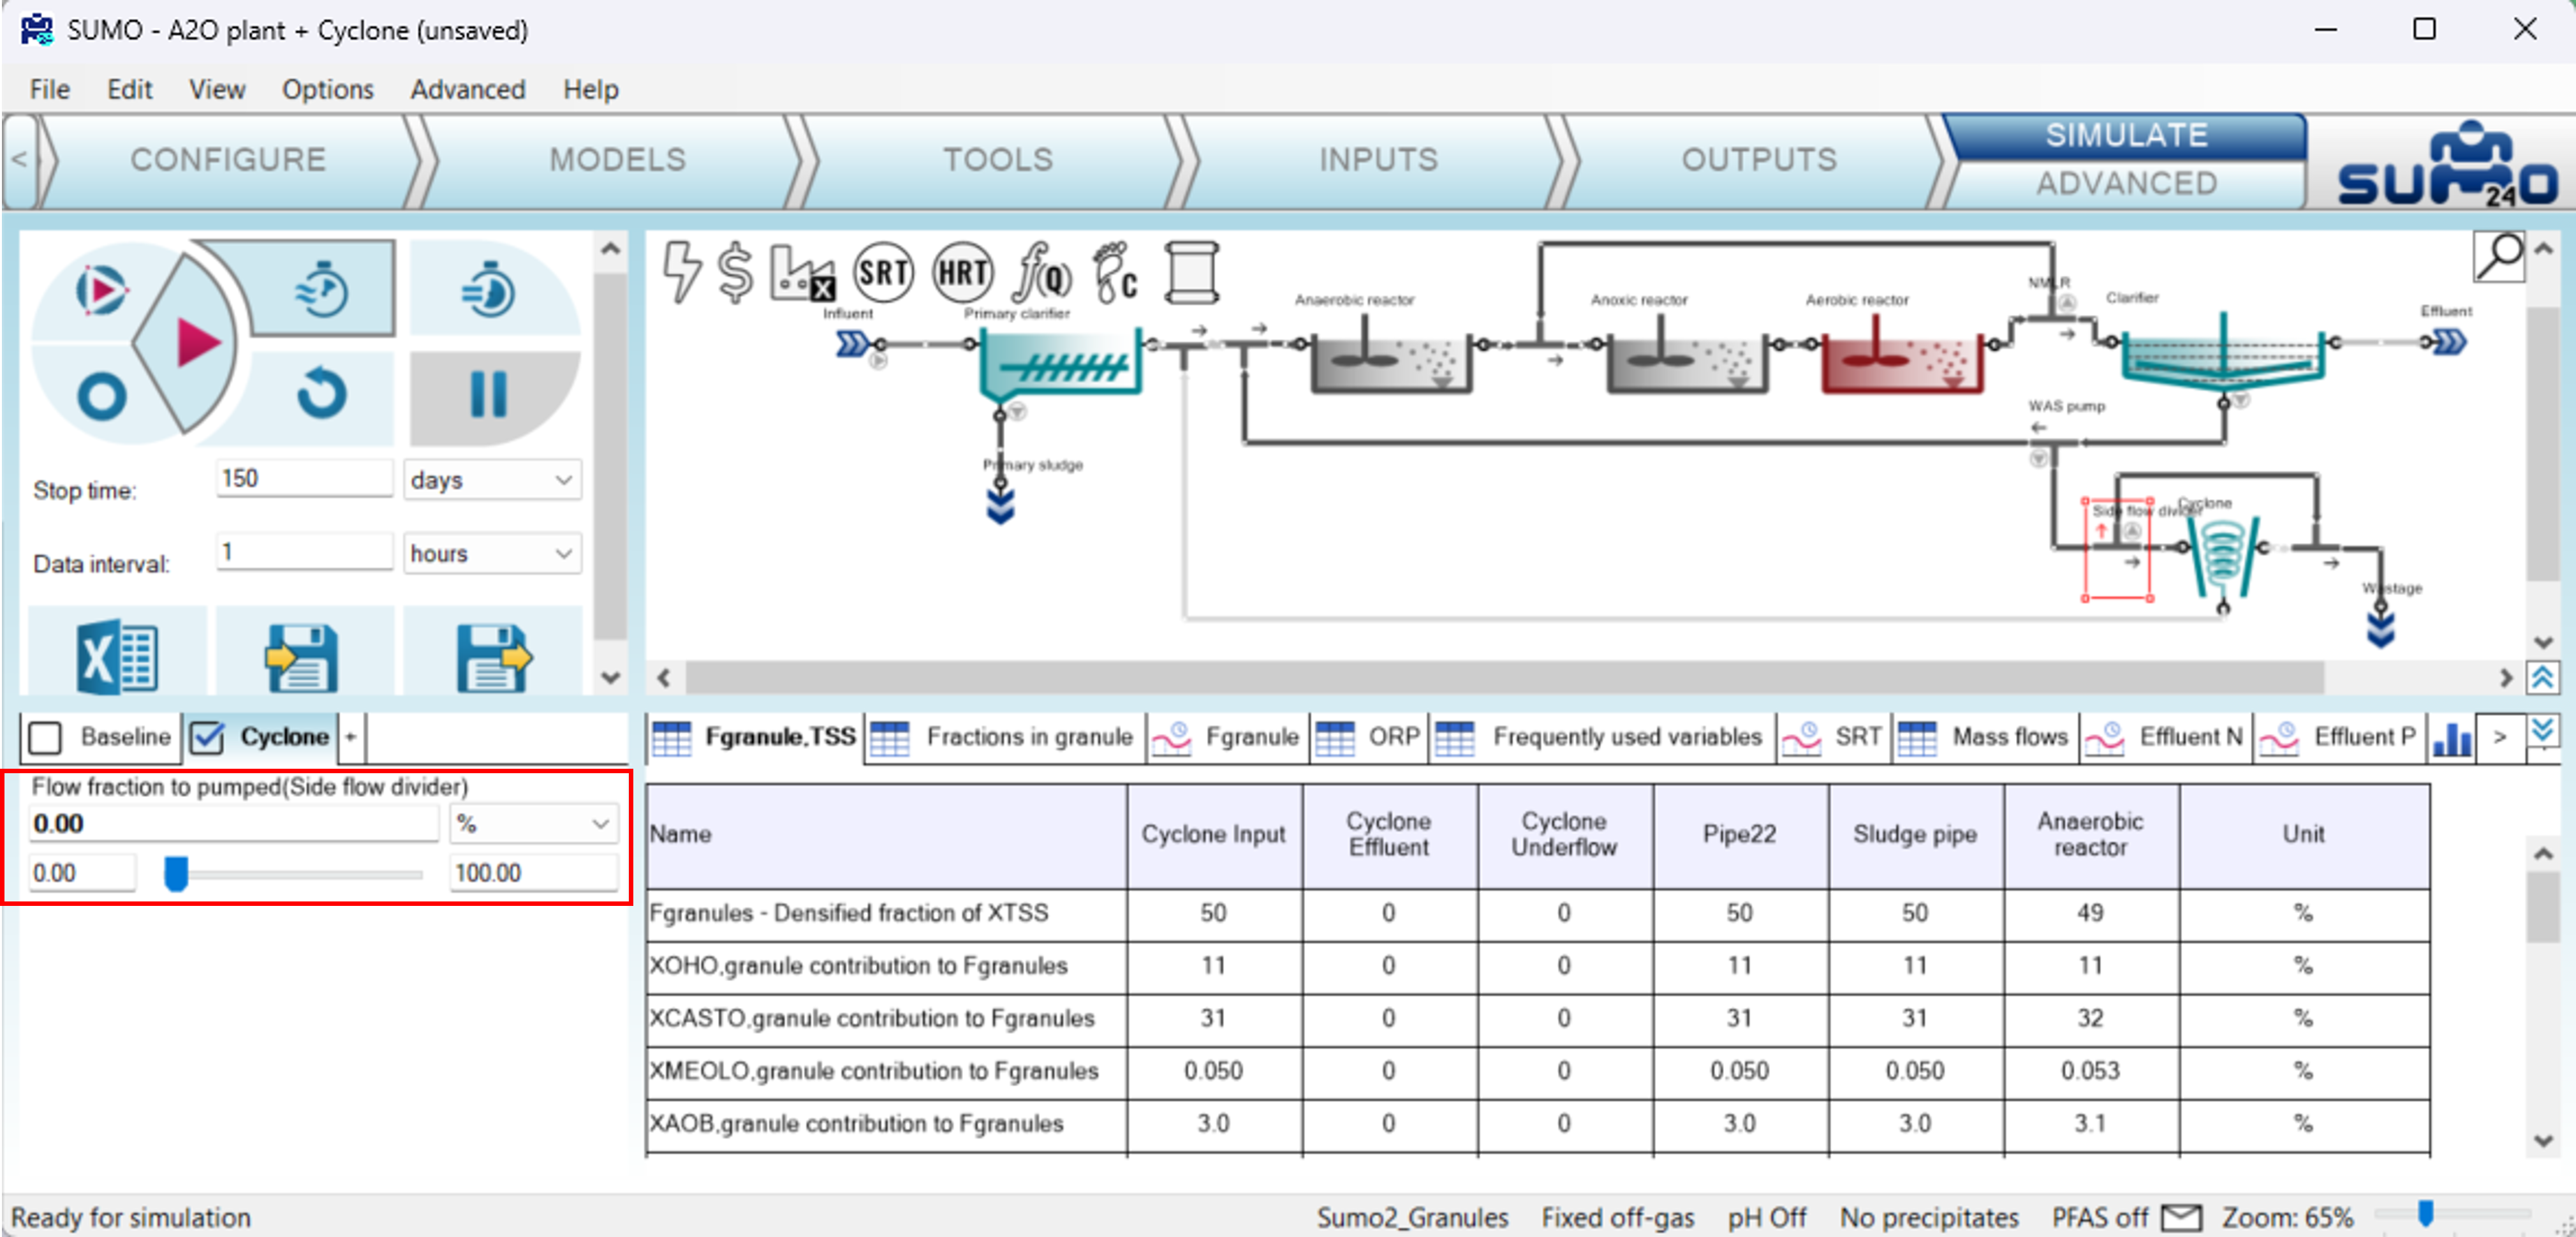2576x1237 pixels.
Task: Open the cost dollar sign tool
Action: (x=735, y=272)
